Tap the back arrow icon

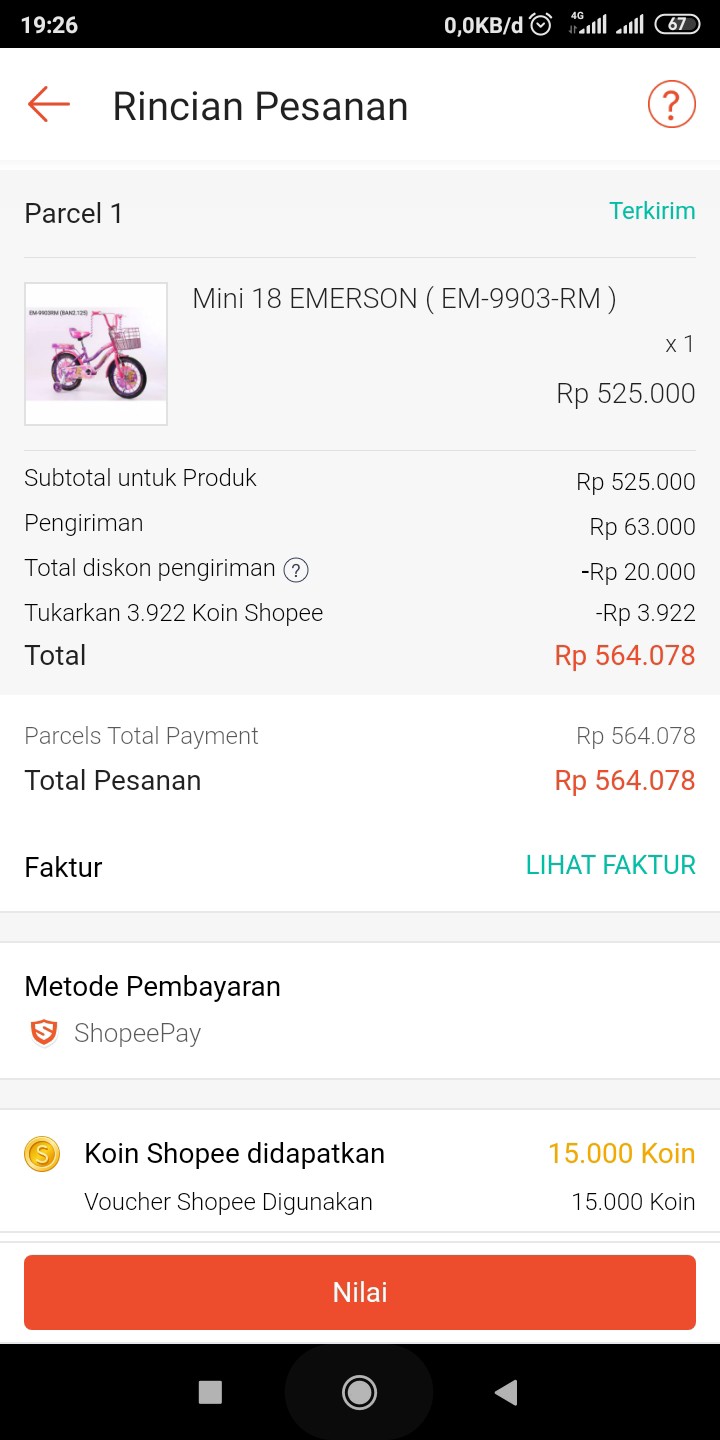[48, 104]
